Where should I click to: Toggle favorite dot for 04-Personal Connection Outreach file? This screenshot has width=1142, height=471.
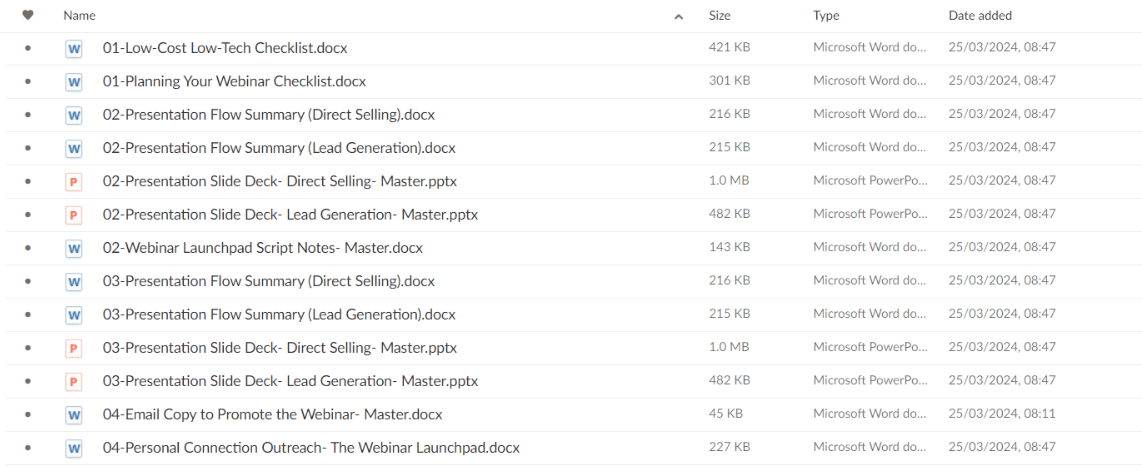click(x=28, y=448)
